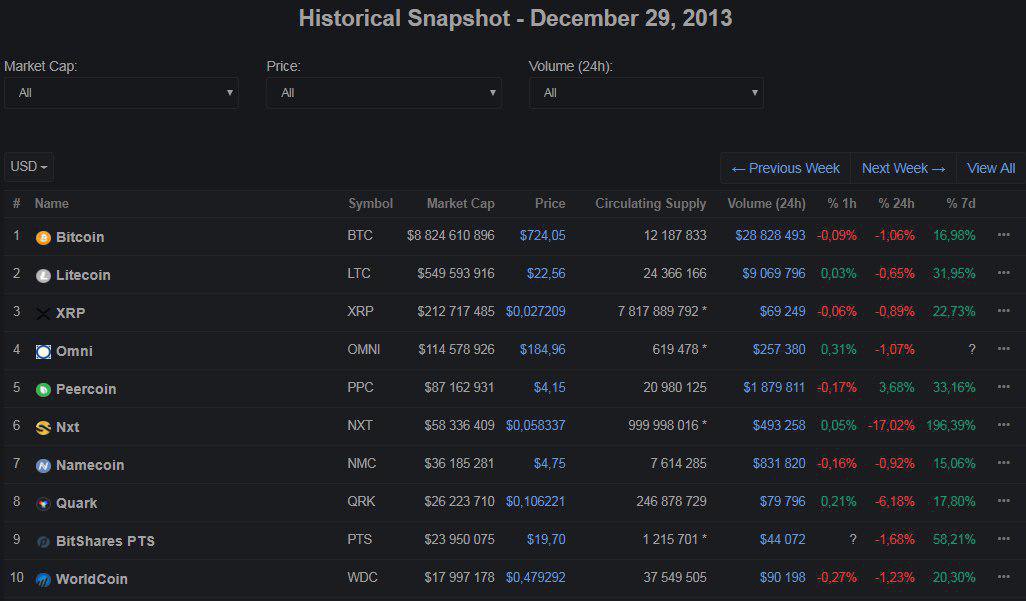The image size is (1026, 601).
Task: Open the three-dot menu in XRP row
Action: 1003,311
